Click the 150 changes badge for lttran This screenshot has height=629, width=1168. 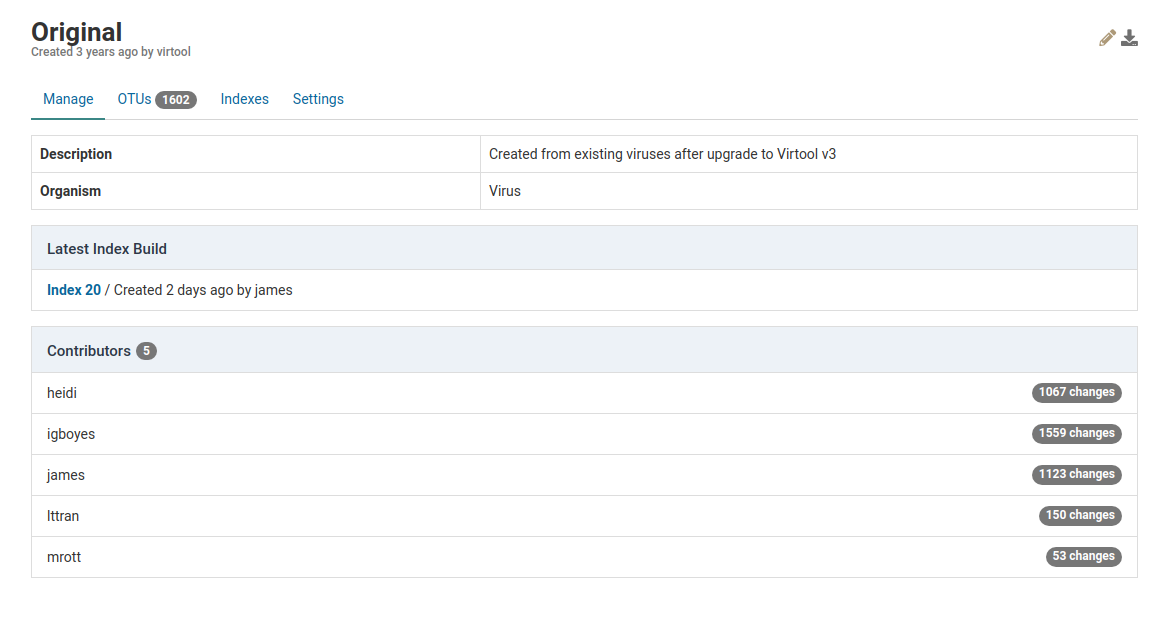[1080, 516]
